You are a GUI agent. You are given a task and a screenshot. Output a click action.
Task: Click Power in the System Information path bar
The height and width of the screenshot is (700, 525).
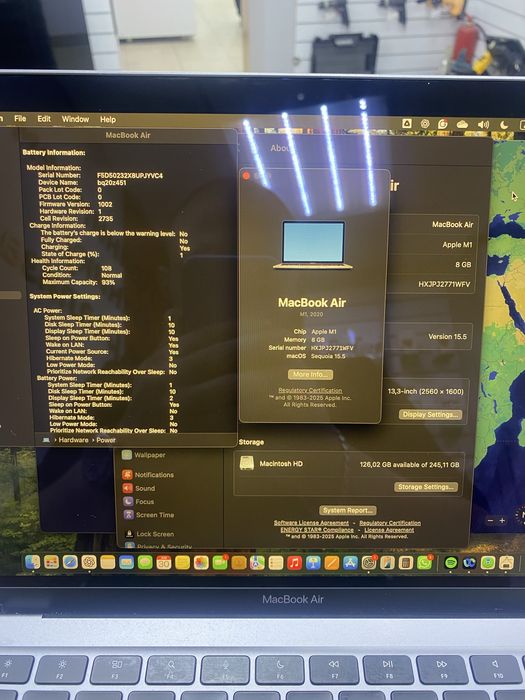pyautogui.click(x=106, y=440)
